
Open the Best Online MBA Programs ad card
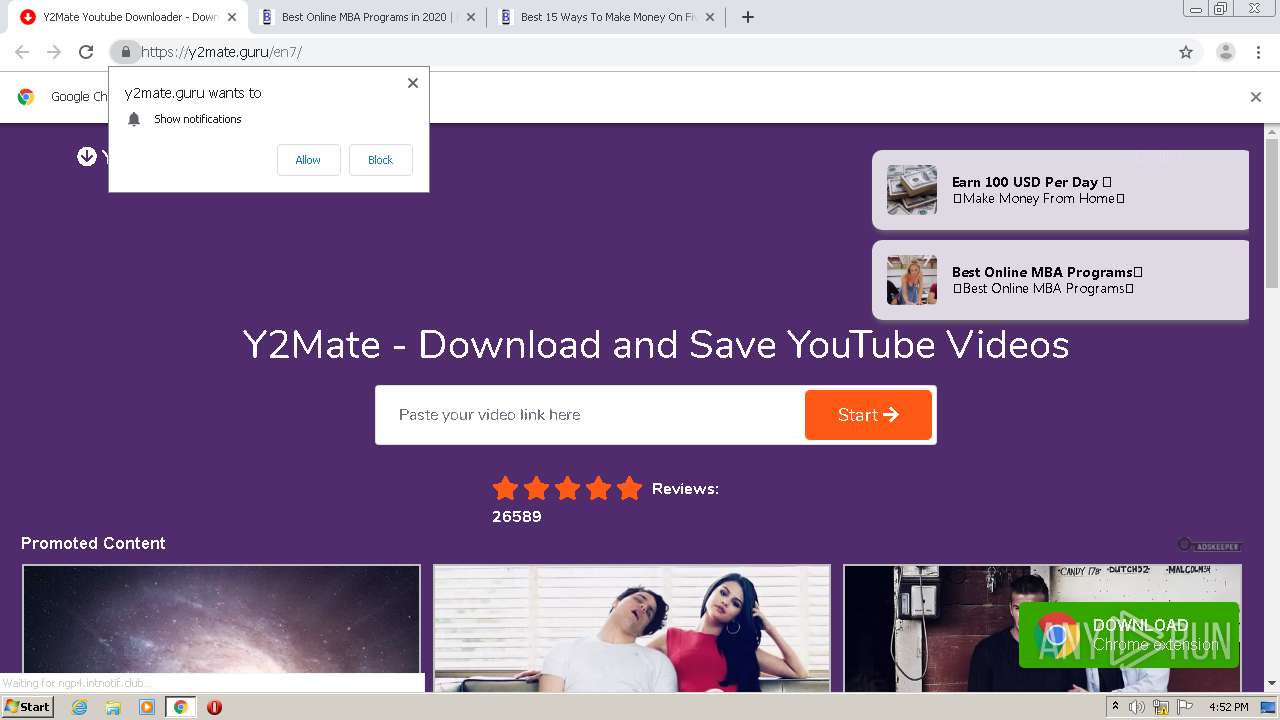[x=1060, y=280]
